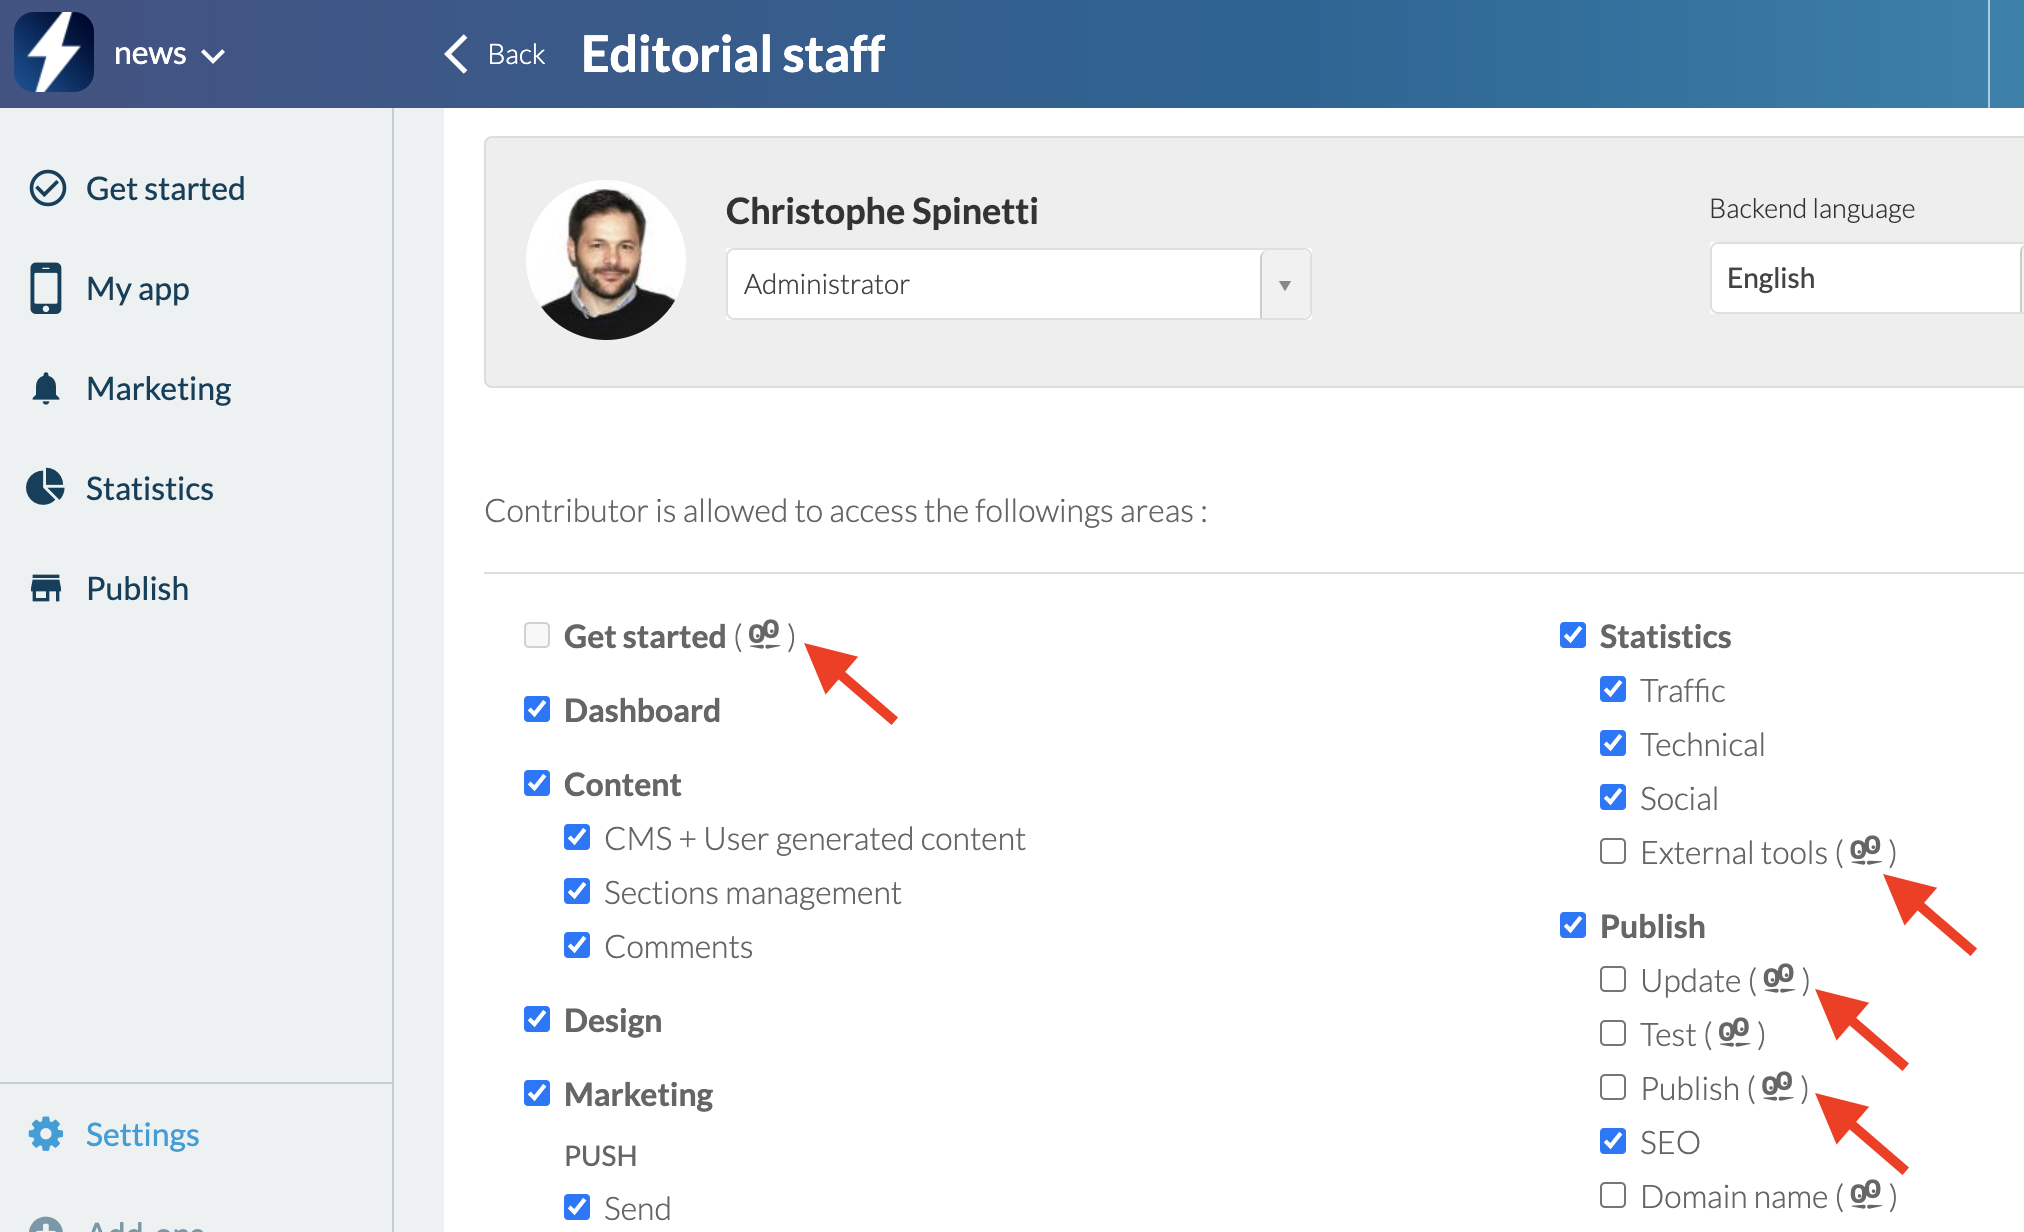Click the Settings gear icon

46,1134
